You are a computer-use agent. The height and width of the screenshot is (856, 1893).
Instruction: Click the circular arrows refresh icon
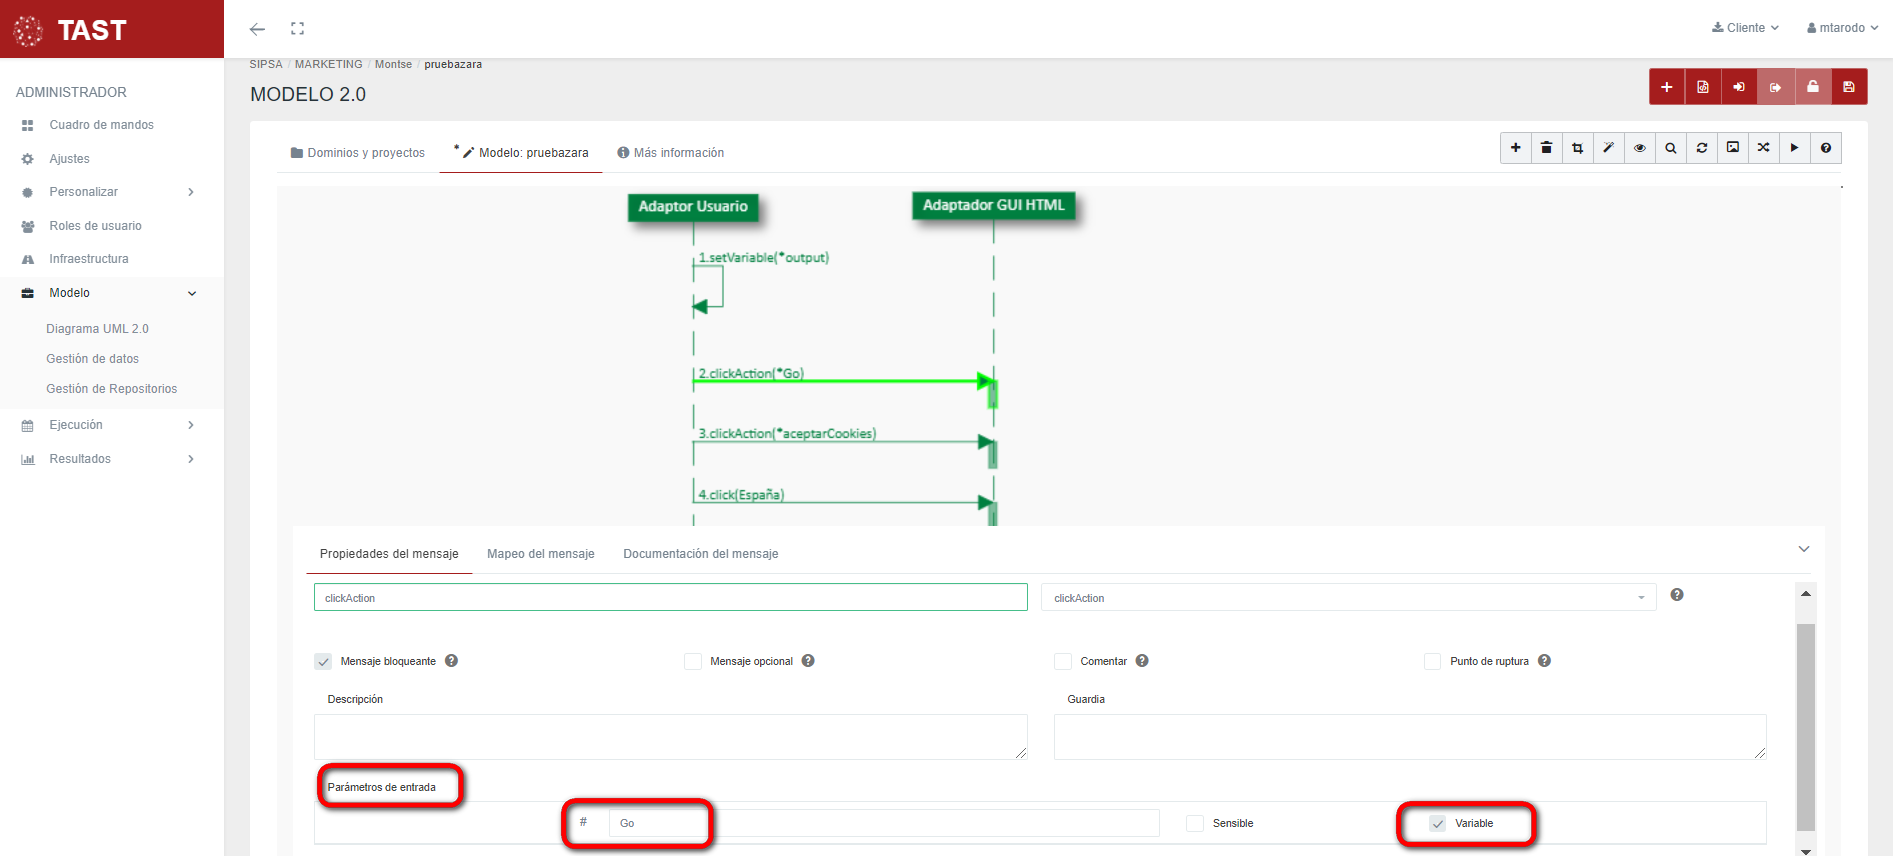click(1701, 148)
